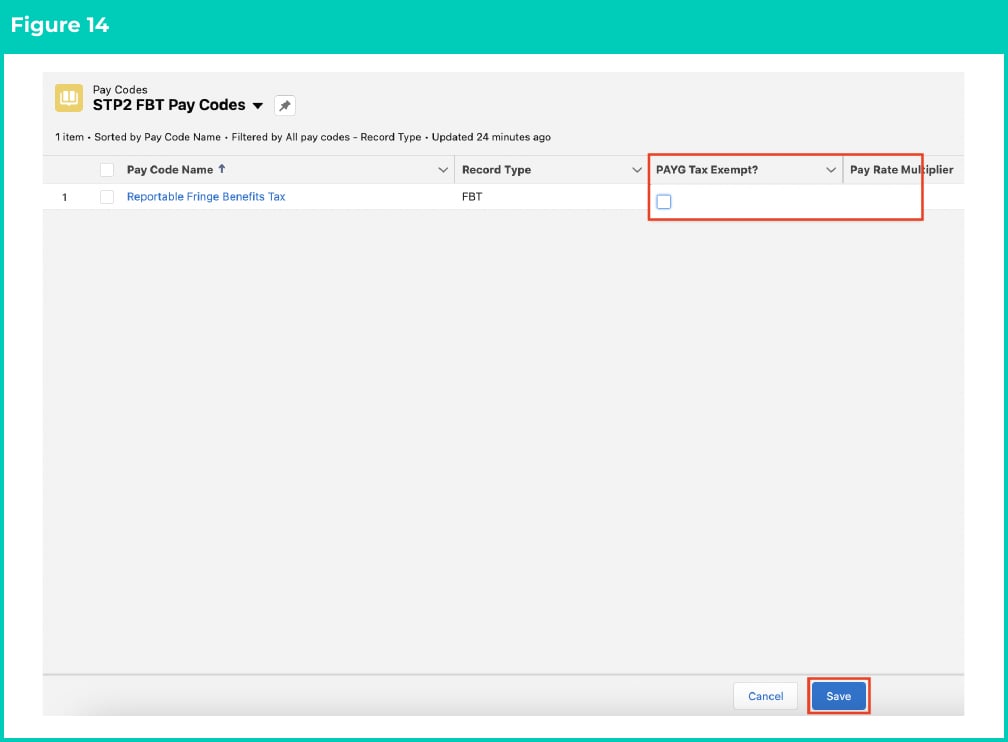Open the Record Type column actions chevron
Image resolution: width=1008 pixels, height=742 pixels.
point(636,170)
